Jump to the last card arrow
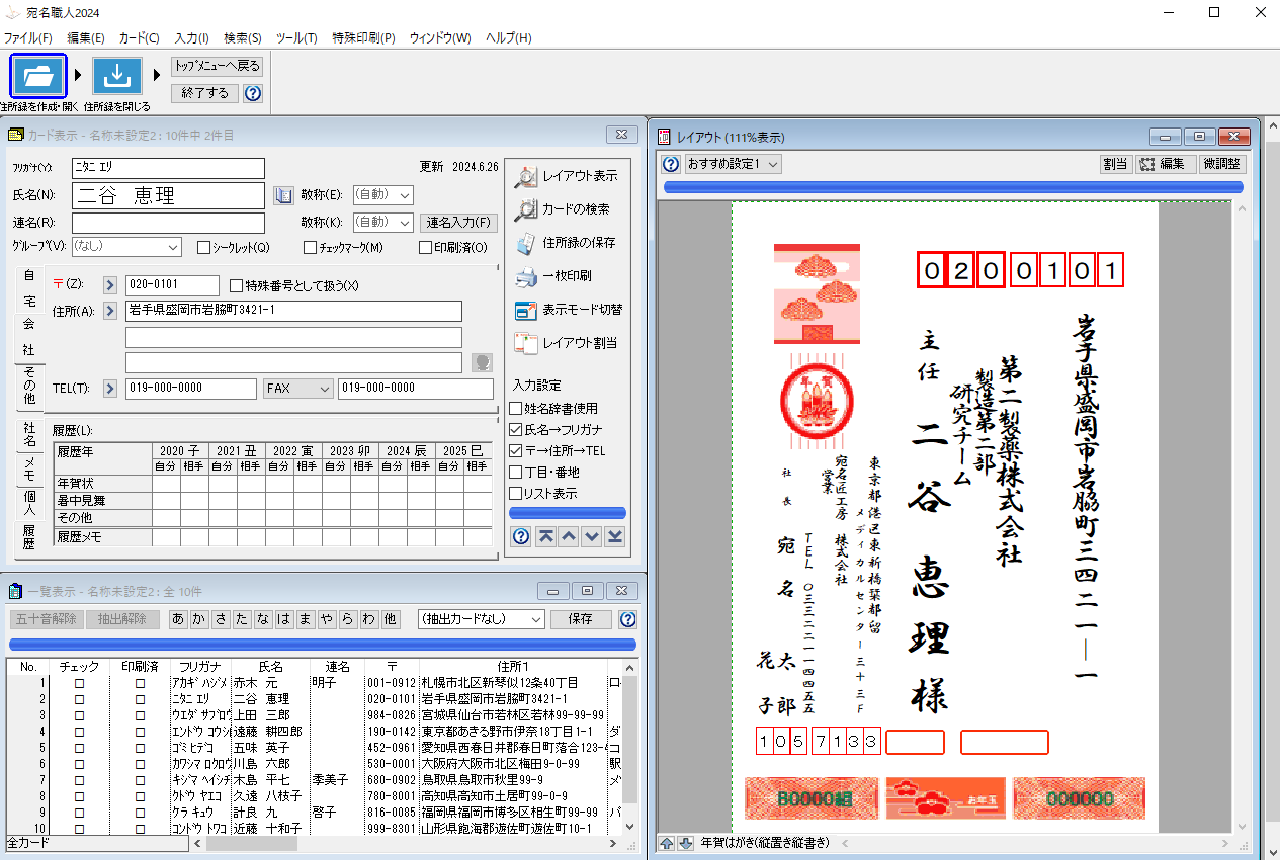The image size is (1280, 860). coord(615,536)
